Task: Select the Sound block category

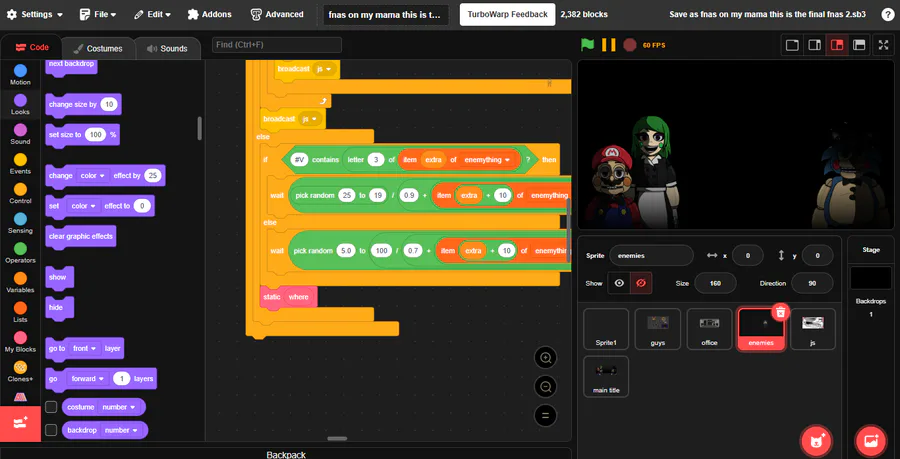Action: pyautogui.click(x=20, y=135)
